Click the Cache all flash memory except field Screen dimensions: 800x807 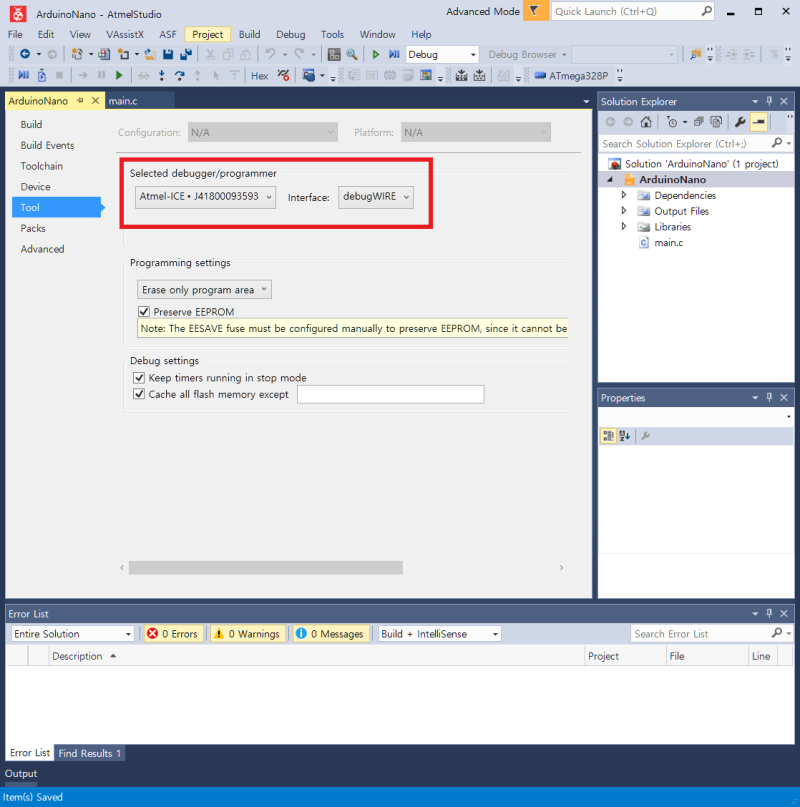pyautogui.click(x=391, y=394)
